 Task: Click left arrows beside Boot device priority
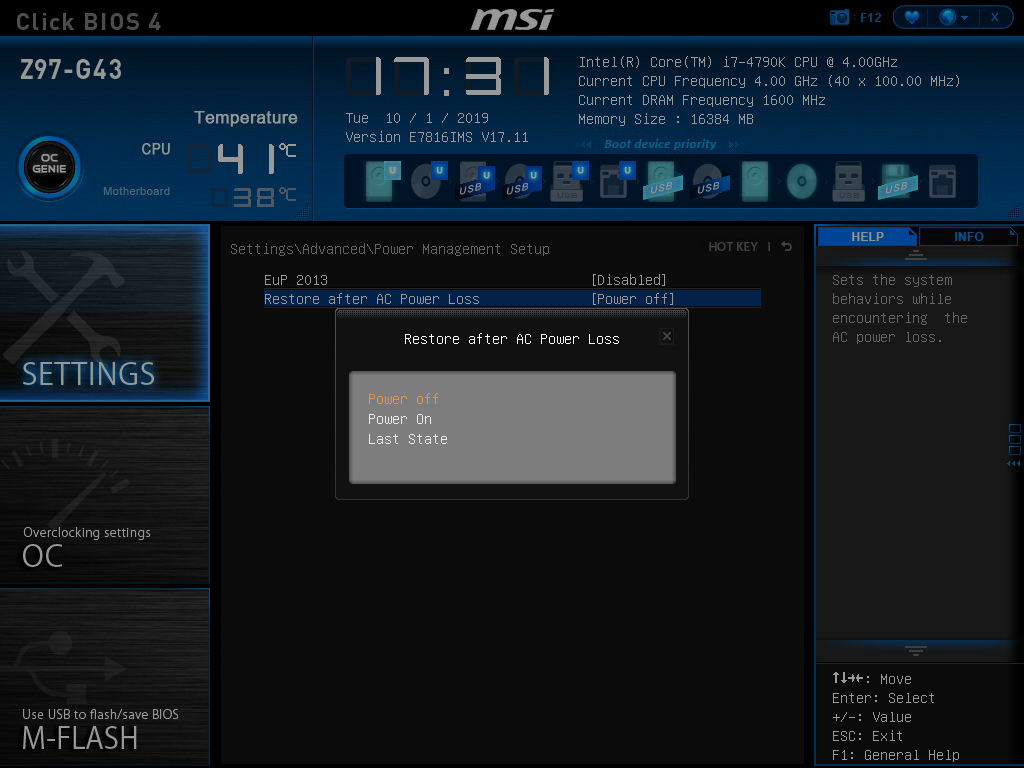(585, 144)
